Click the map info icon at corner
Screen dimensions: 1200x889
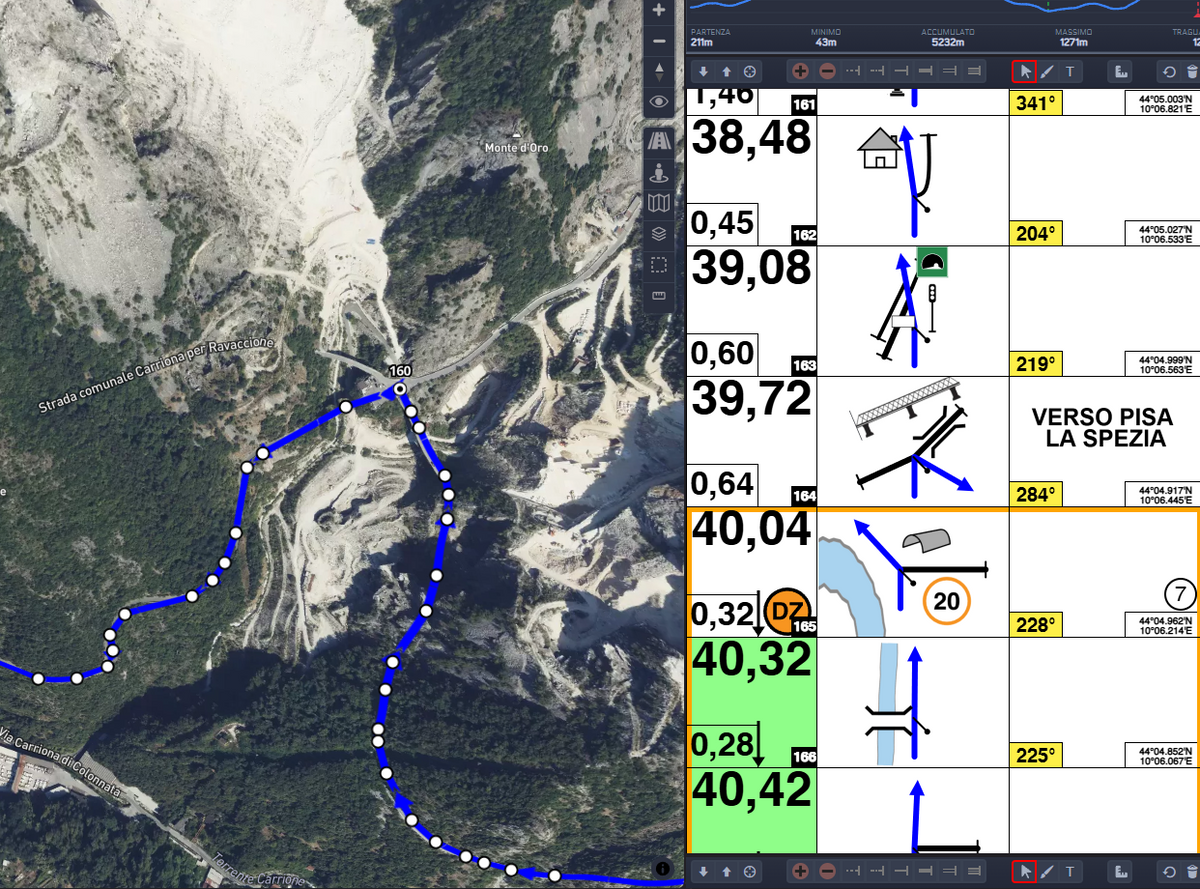coord(663,870)
